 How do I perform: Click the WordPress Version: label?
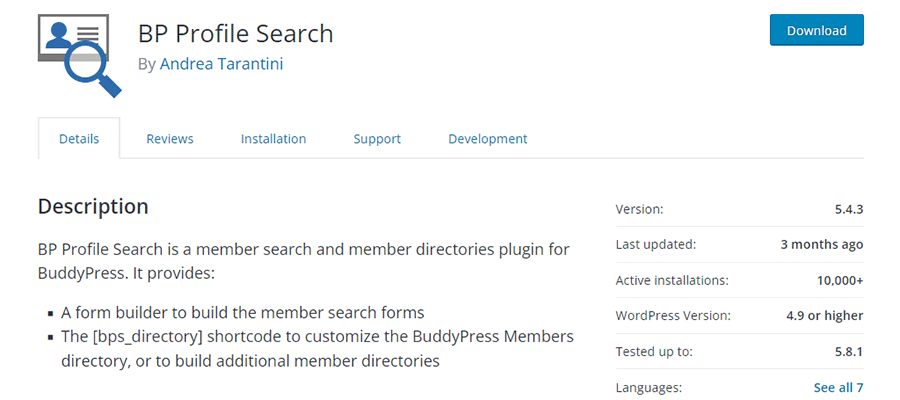pyautogui.click(x=673, y=316)
